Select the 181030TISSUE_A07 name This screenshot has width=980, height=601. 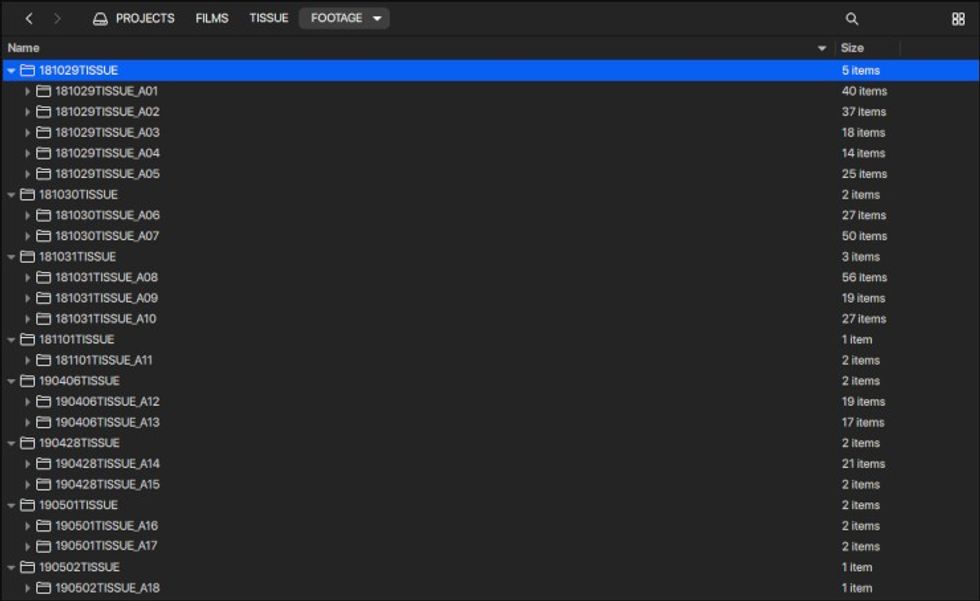coord(108,236)
